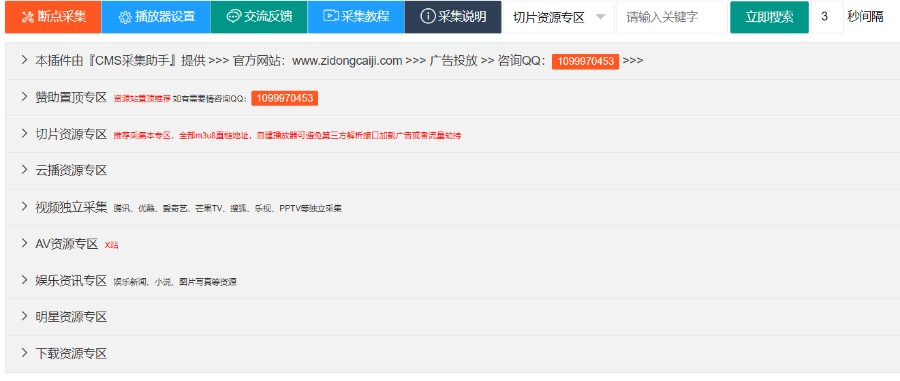Click the 腾讯、优酷 PPTV description text
Image resolution: width=900 pixels, height=381 pixels.
click(228, 209)
